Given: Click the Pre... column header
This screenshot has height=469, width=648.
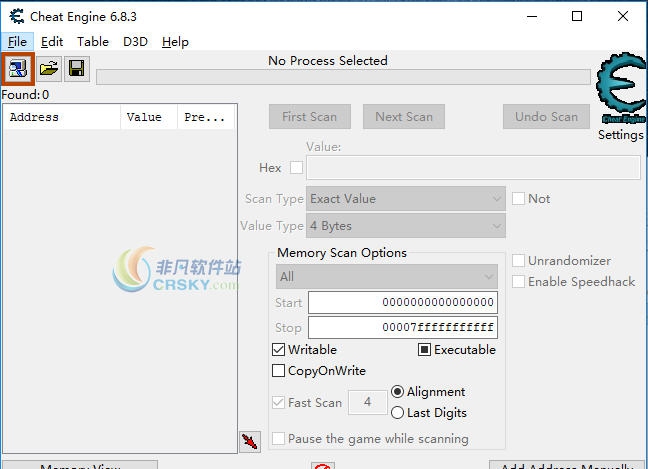Looking at the screenshot, I should pos(206,117).
